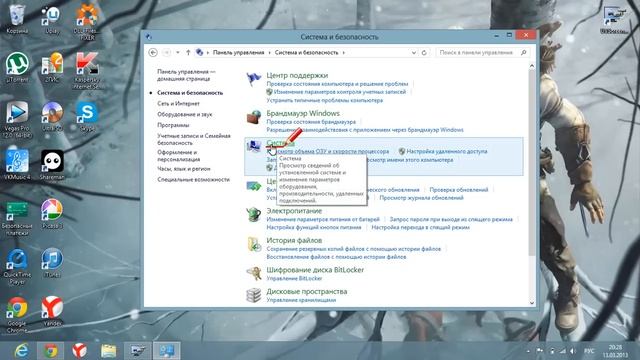
Task: Open 2GIS desktop shortcut
Action: coord(52,67)
